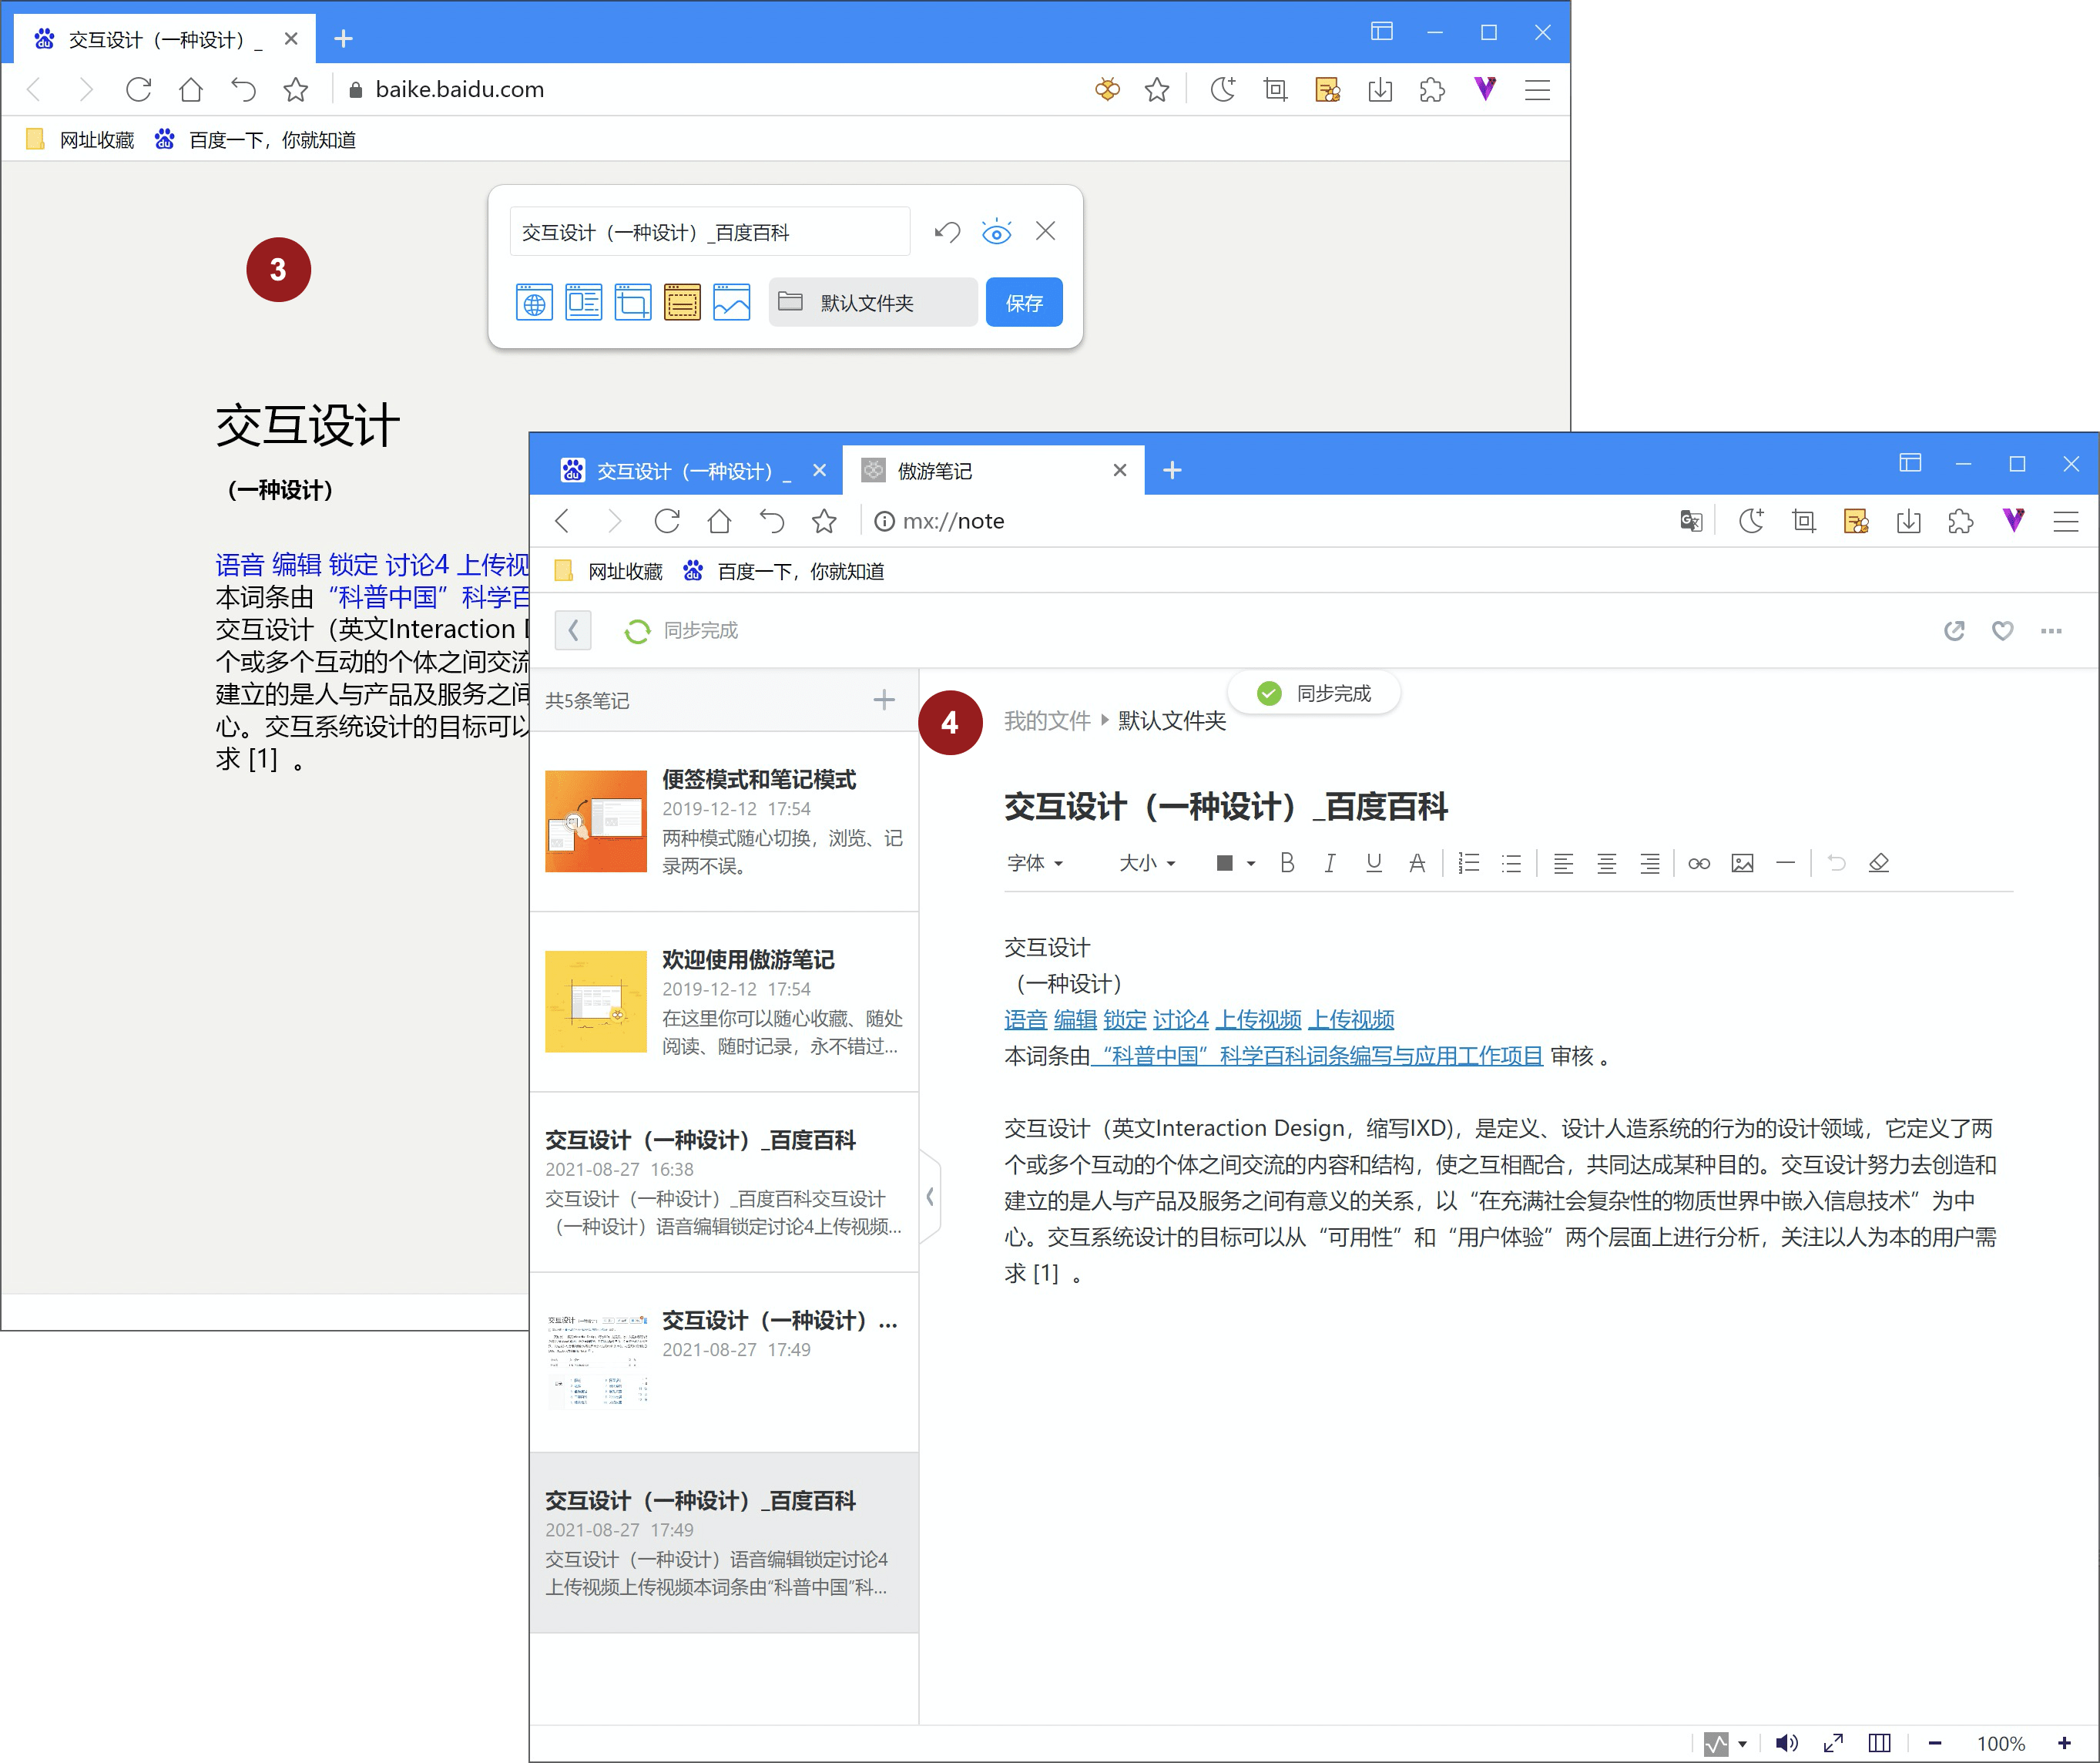The image size is (2100, 1763).
Task: Center align the text
Action: coord(1606,863)
